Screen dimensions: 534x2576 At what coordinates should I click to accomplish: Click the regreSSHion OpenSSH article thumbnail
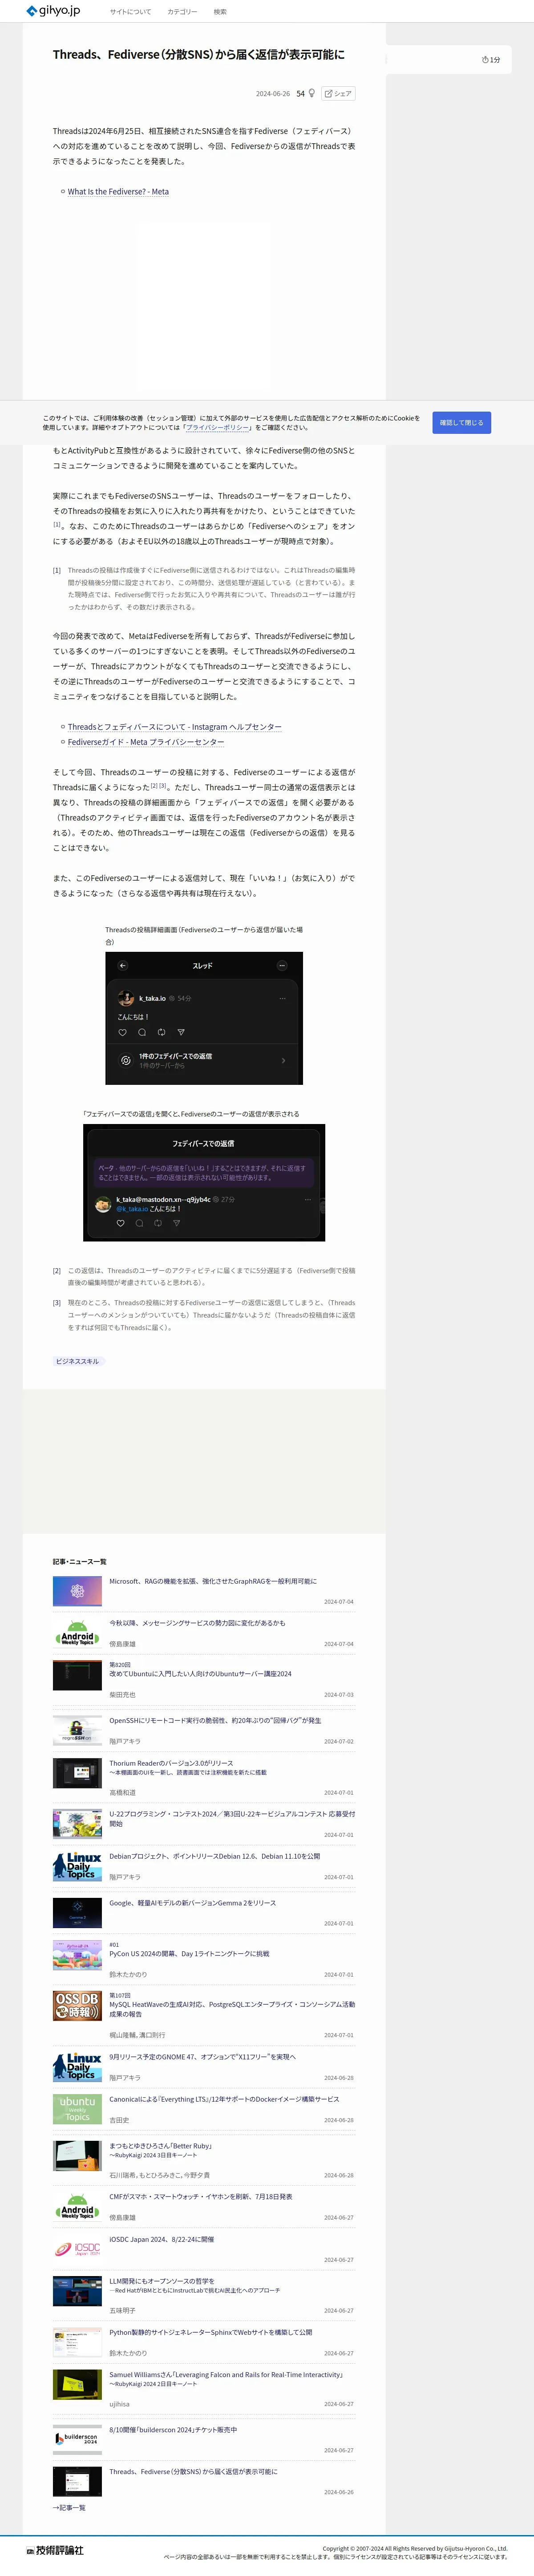coord(77,1731)
